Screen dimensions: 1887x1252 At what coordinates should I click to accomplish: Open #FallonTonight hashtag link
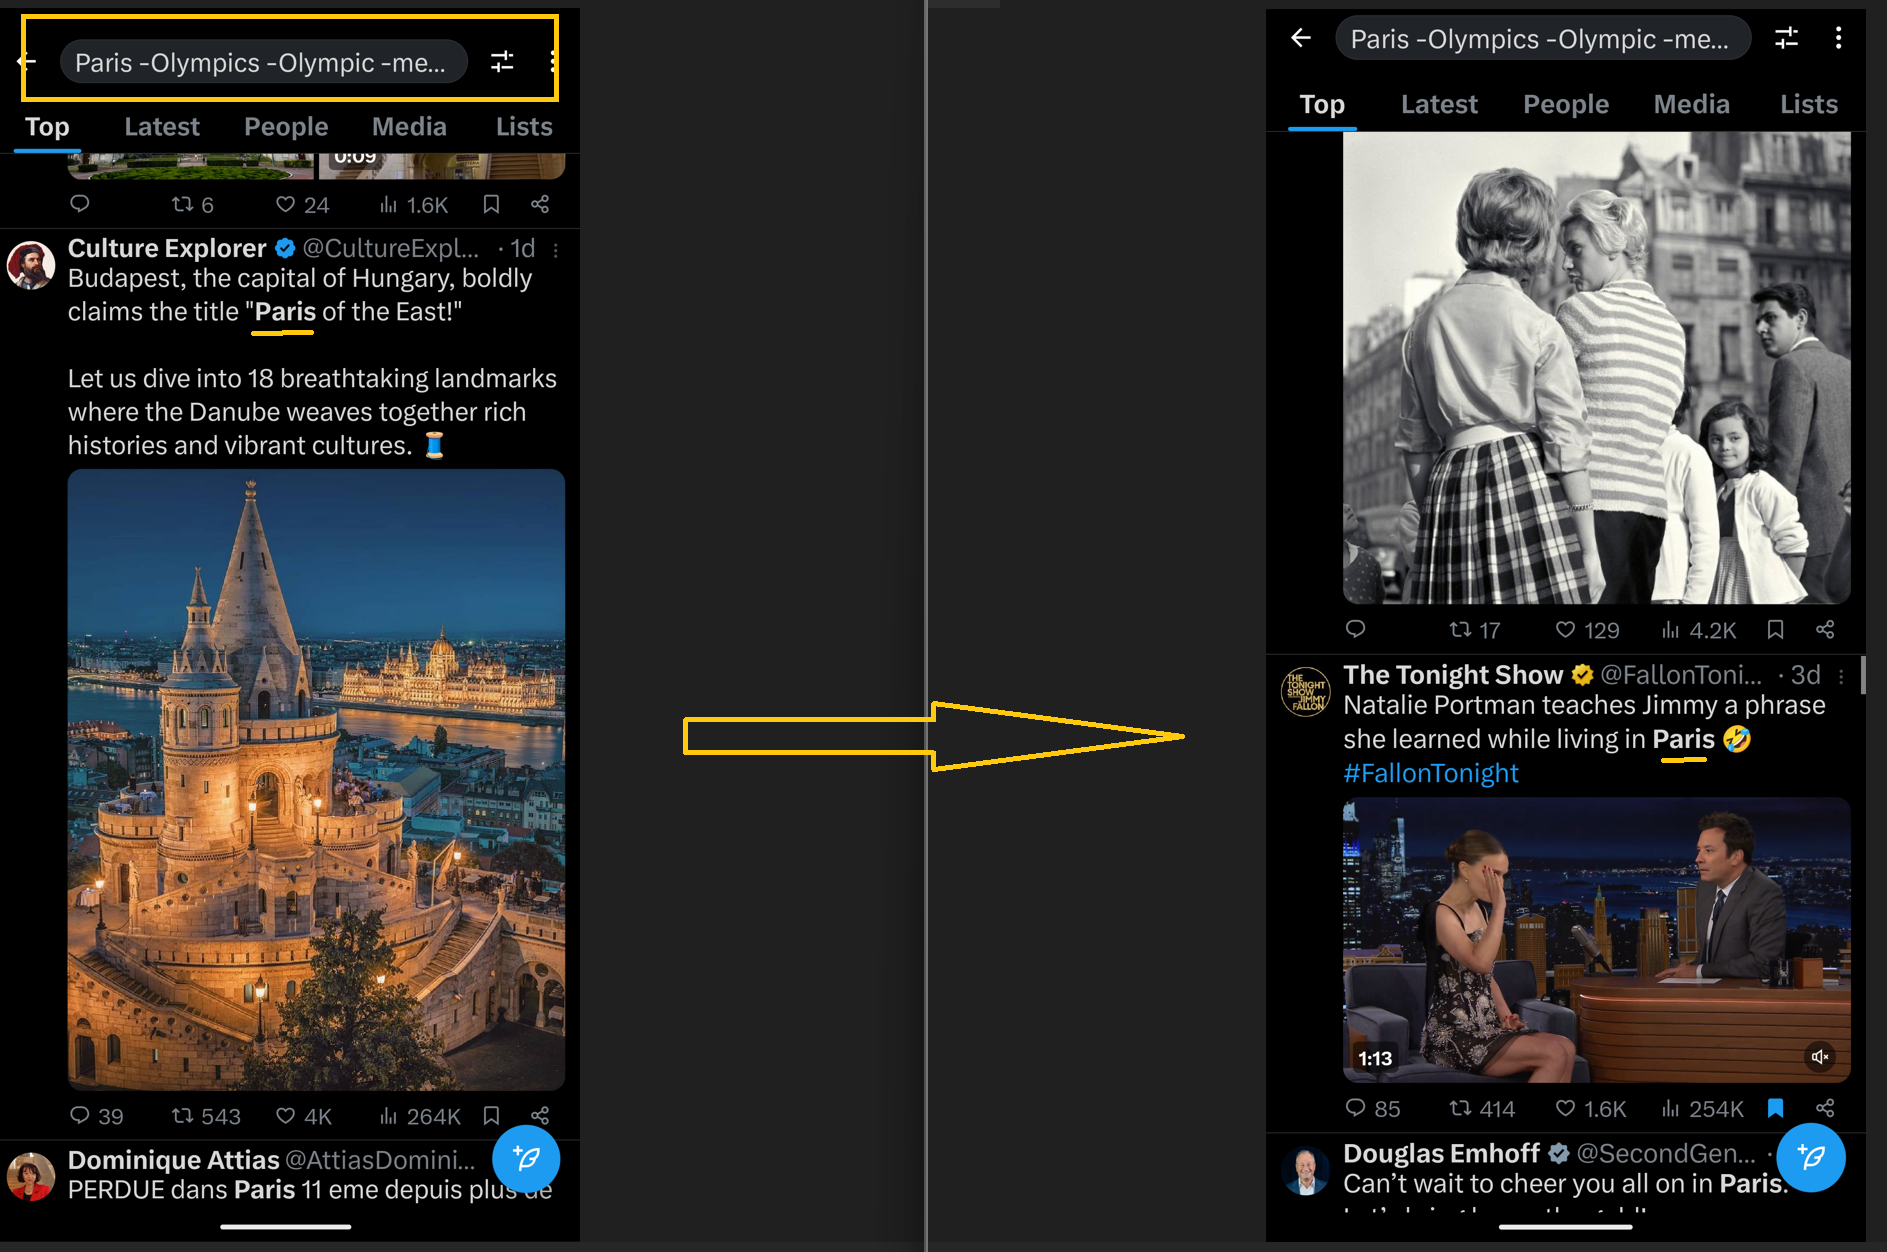click(x=1430, y=773)
